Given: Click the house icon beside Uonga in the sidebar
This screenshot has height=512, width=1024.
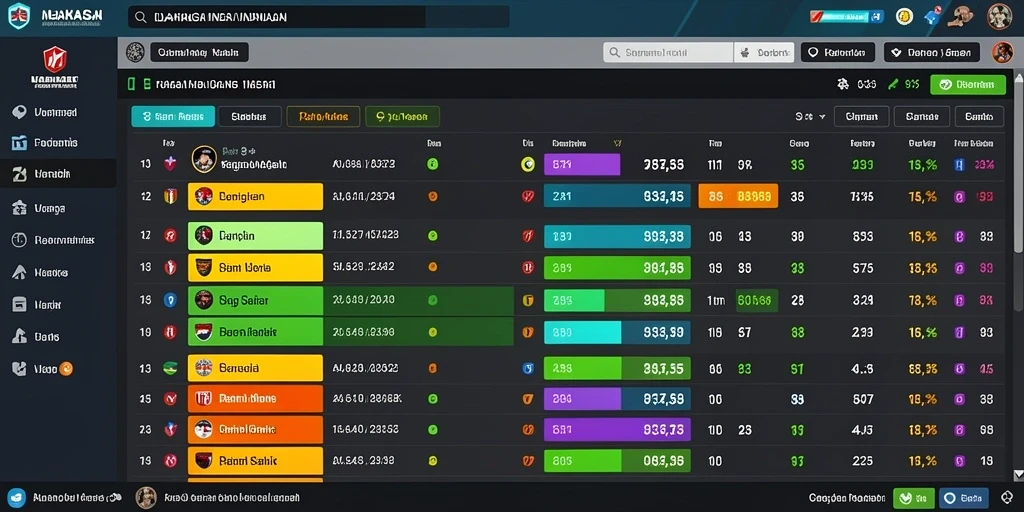Looking at the screenshot, I should click(x=19, y=208).
